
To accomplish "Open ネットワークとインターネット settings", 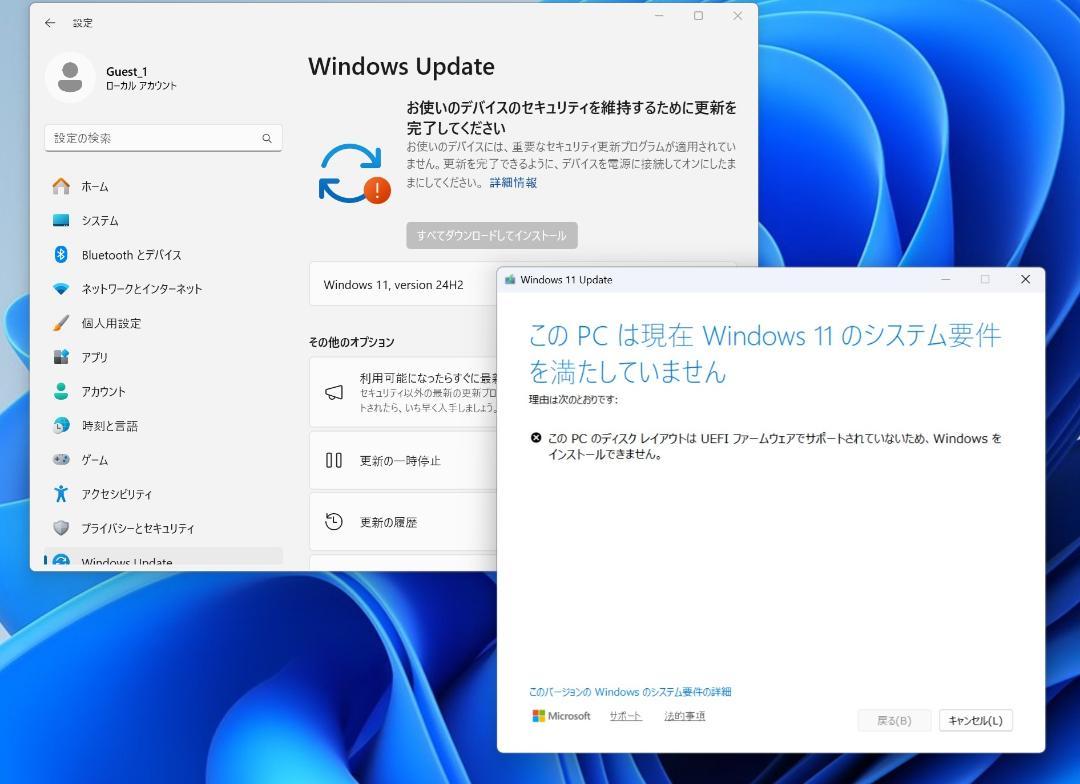I will [163, 289].
